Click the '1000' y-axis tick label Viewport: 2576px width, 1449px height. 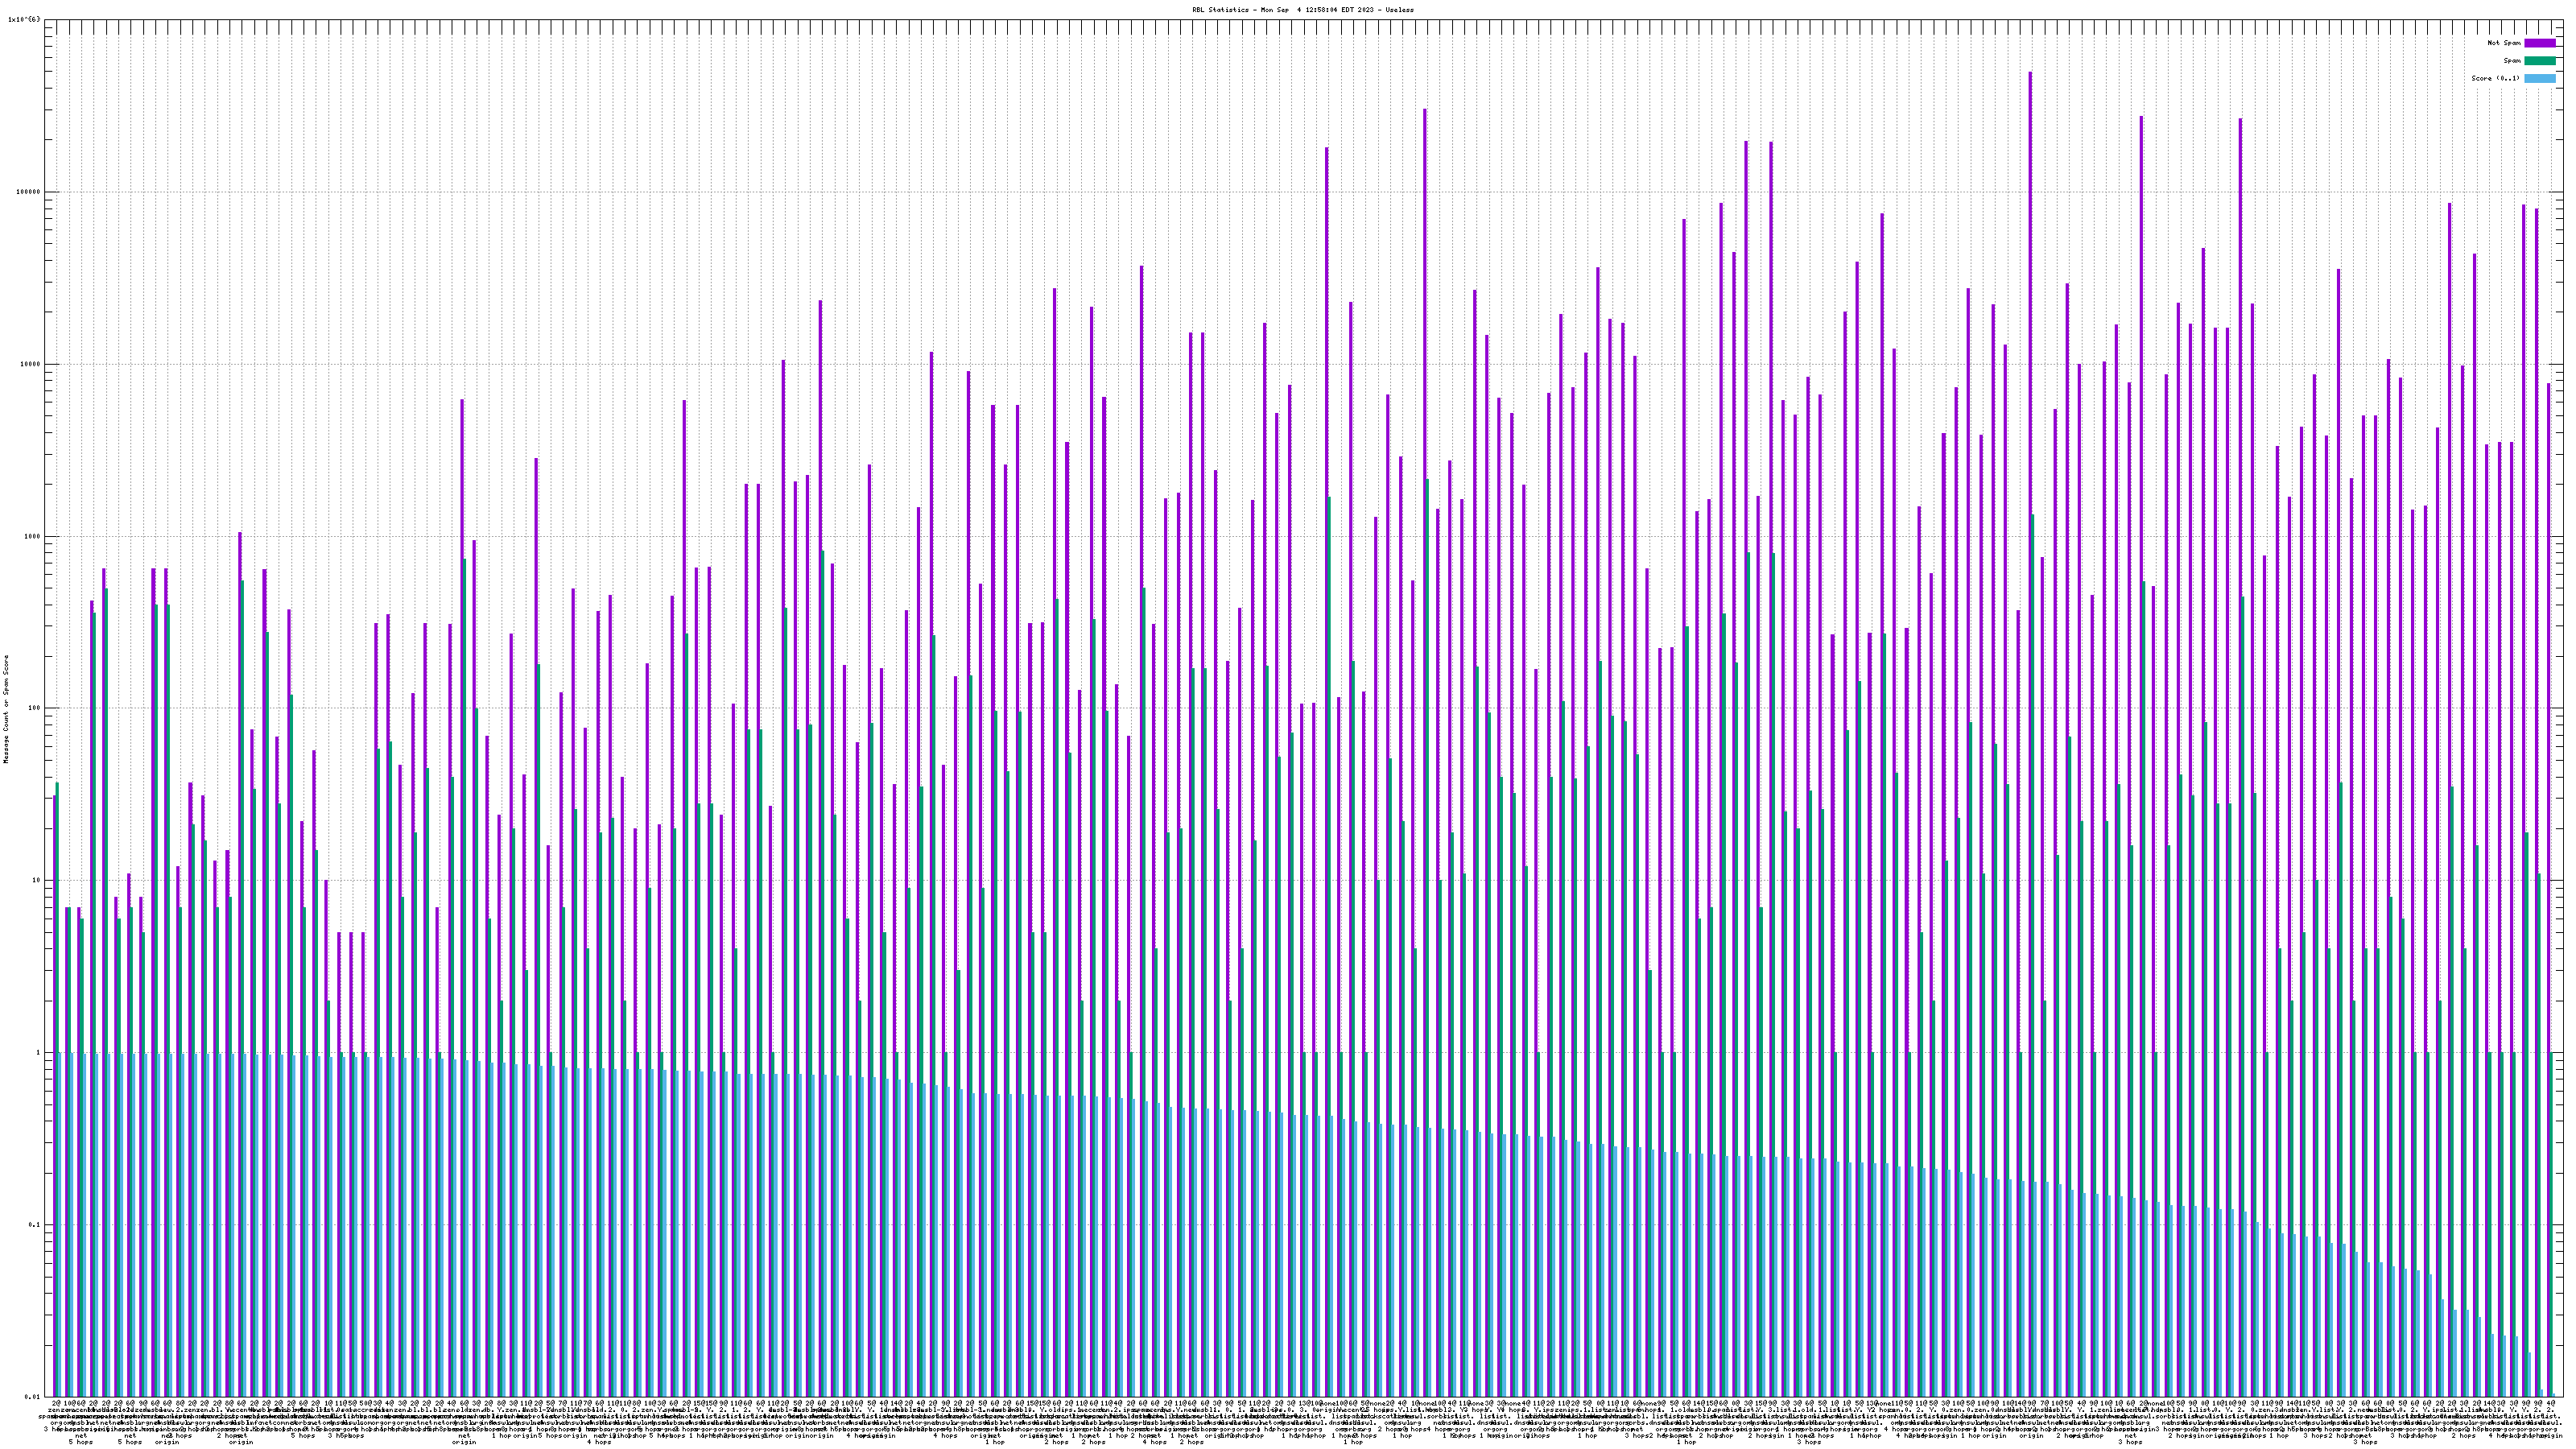32,536
